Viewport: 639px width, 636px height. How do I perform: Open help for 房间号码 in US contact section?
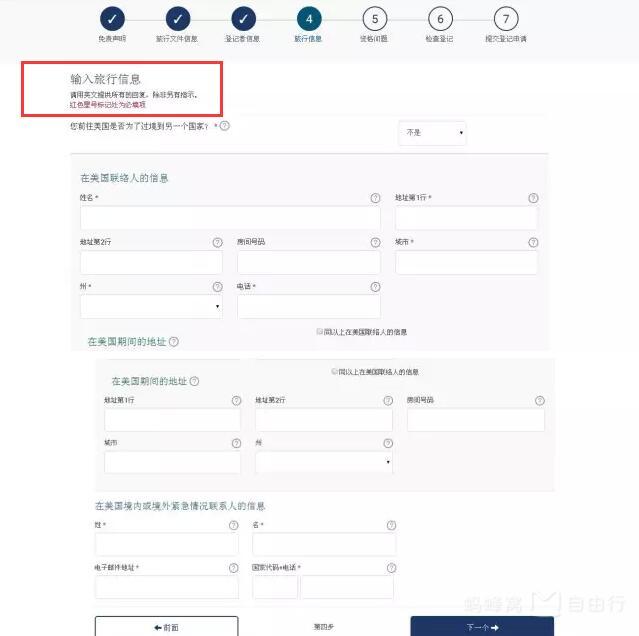tap(375, 242)
